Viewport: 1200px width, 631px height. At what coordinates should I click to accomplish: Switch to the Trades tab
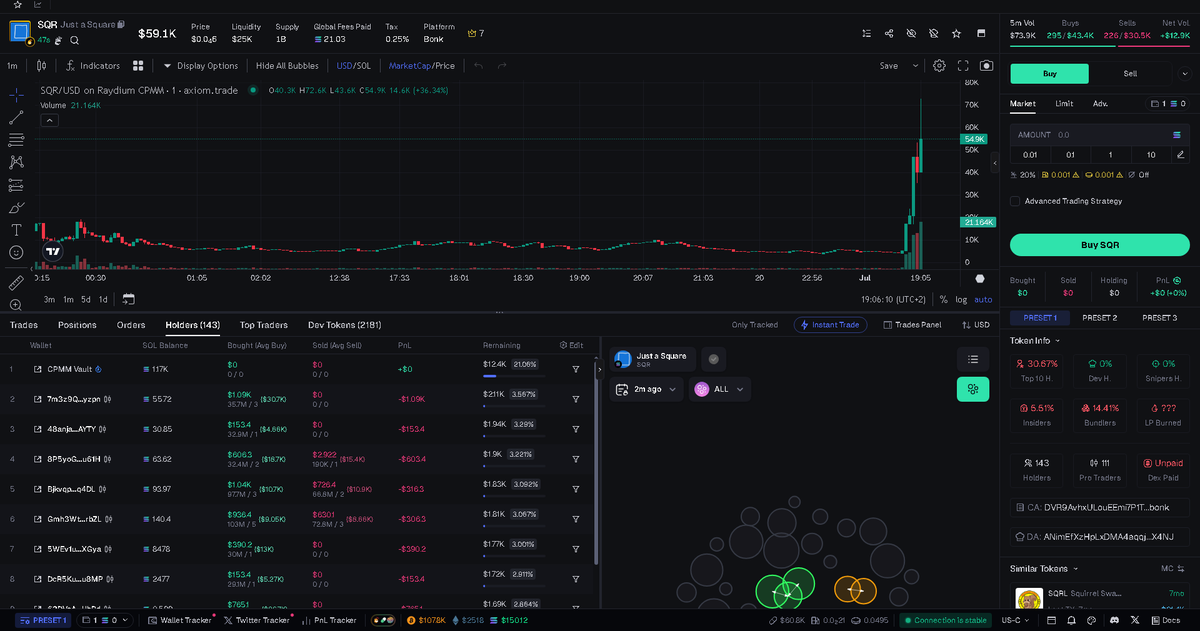(x=24, y=325)
